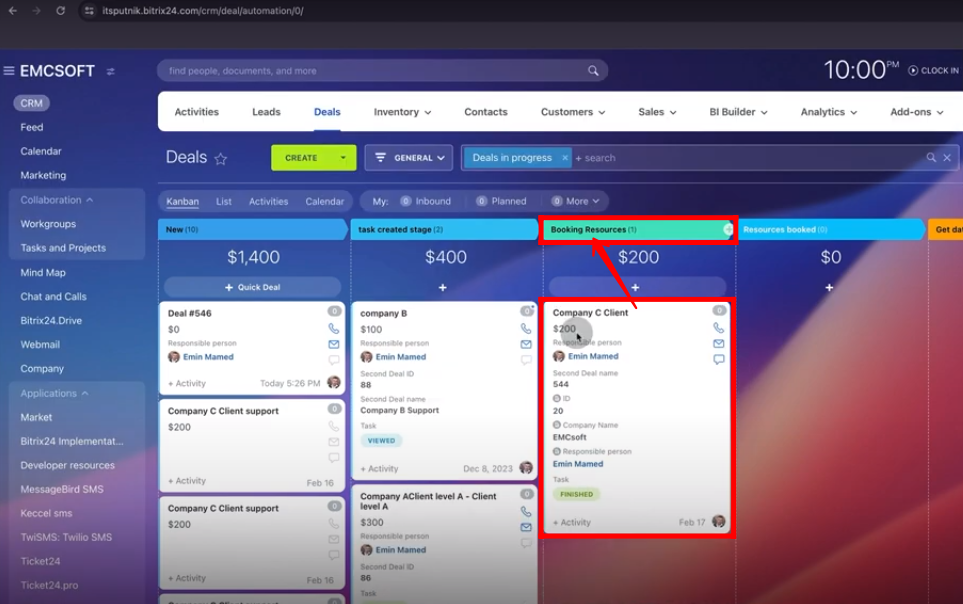Switch to List view
The height and width of the screenshot is (604, 963).
224,201
